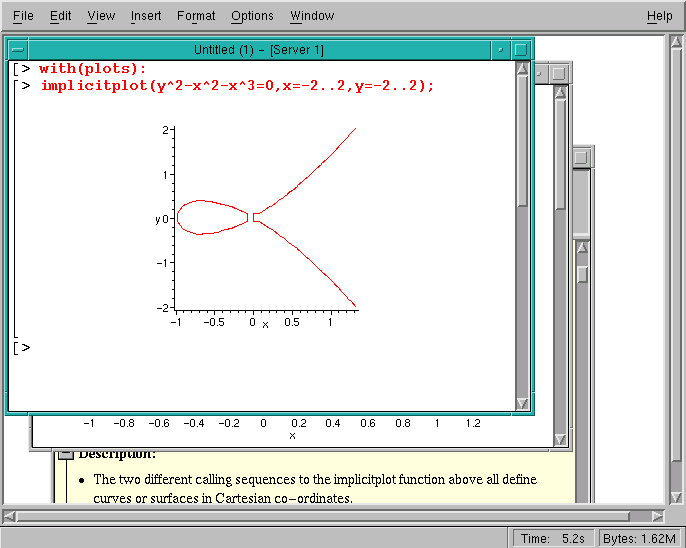This screenshot has height=548, width=686.
Task: Open the Untitled (1) window menu button
Action: [18, 49]
